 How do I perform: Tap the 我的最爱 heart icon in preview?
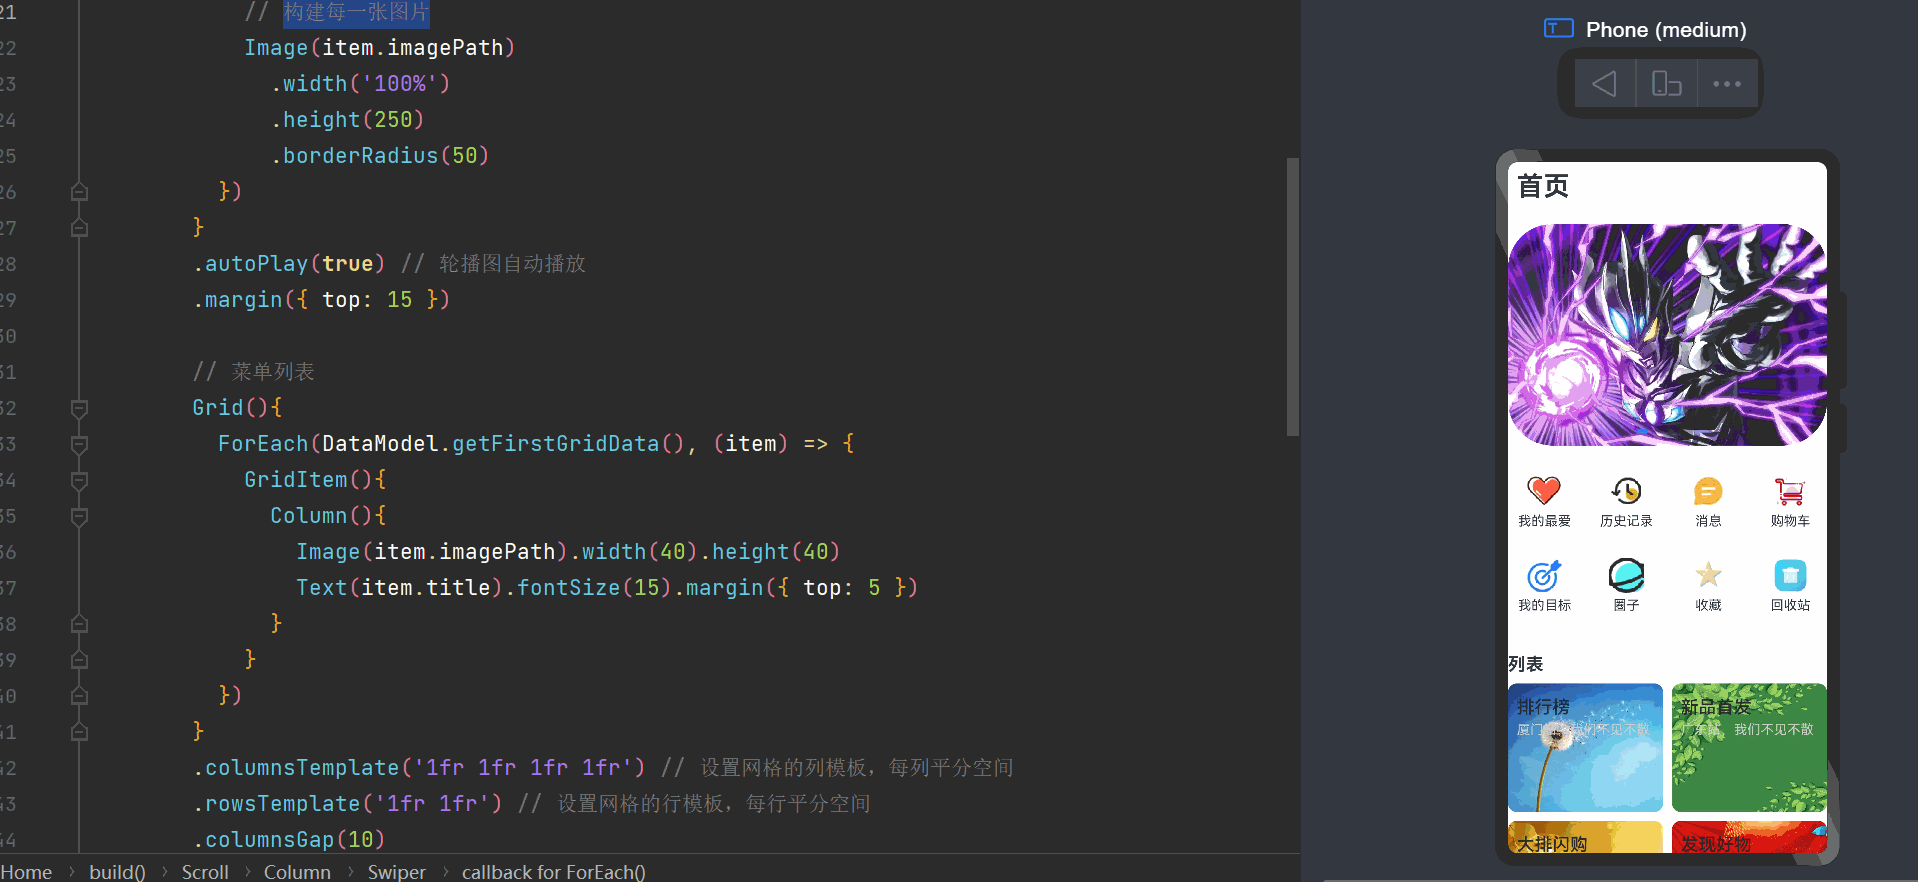[x=1544, y=491]
